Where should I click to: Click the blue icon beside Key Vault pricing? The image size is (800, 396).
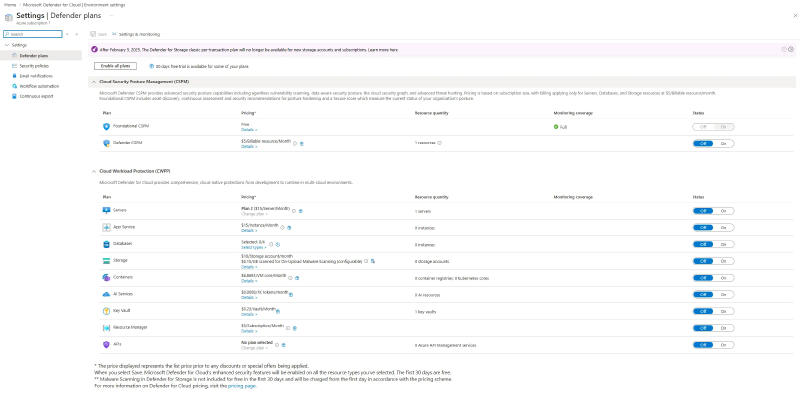tap(278, 311)
